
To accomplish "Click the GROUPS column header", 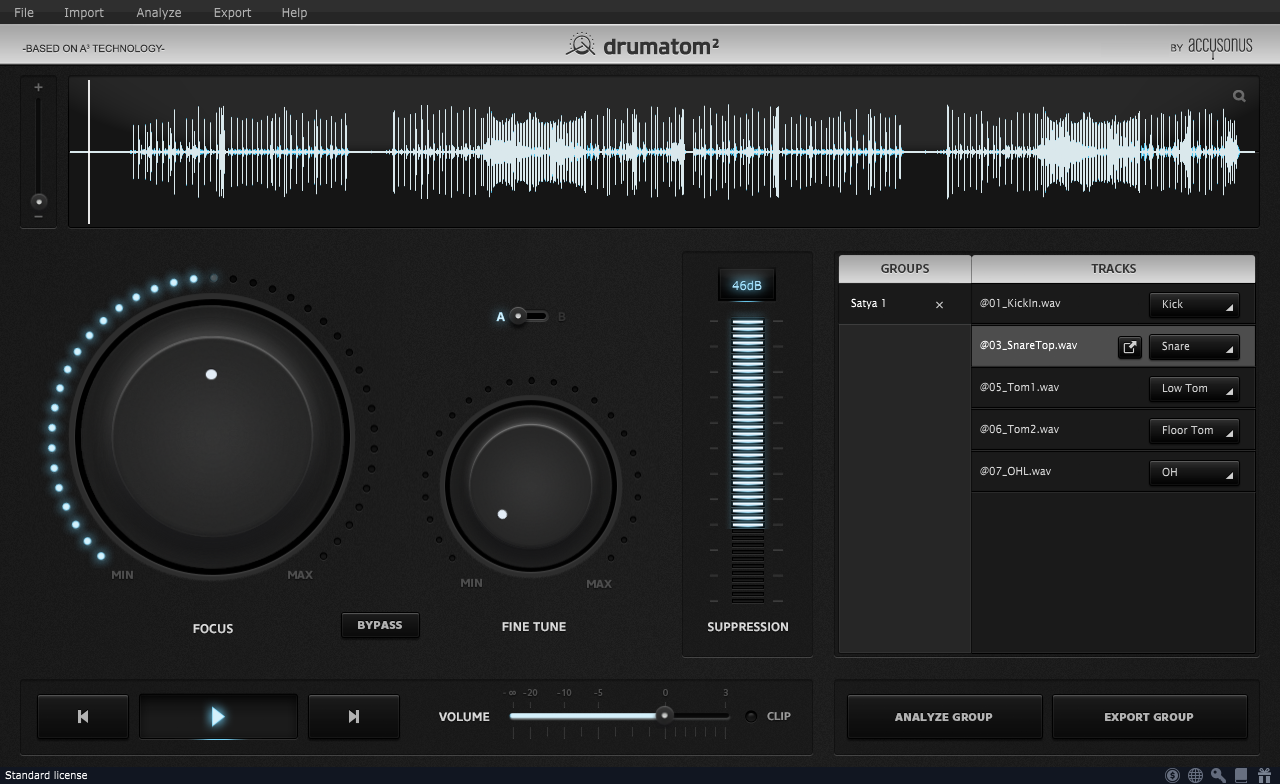I will click(905, 268).
